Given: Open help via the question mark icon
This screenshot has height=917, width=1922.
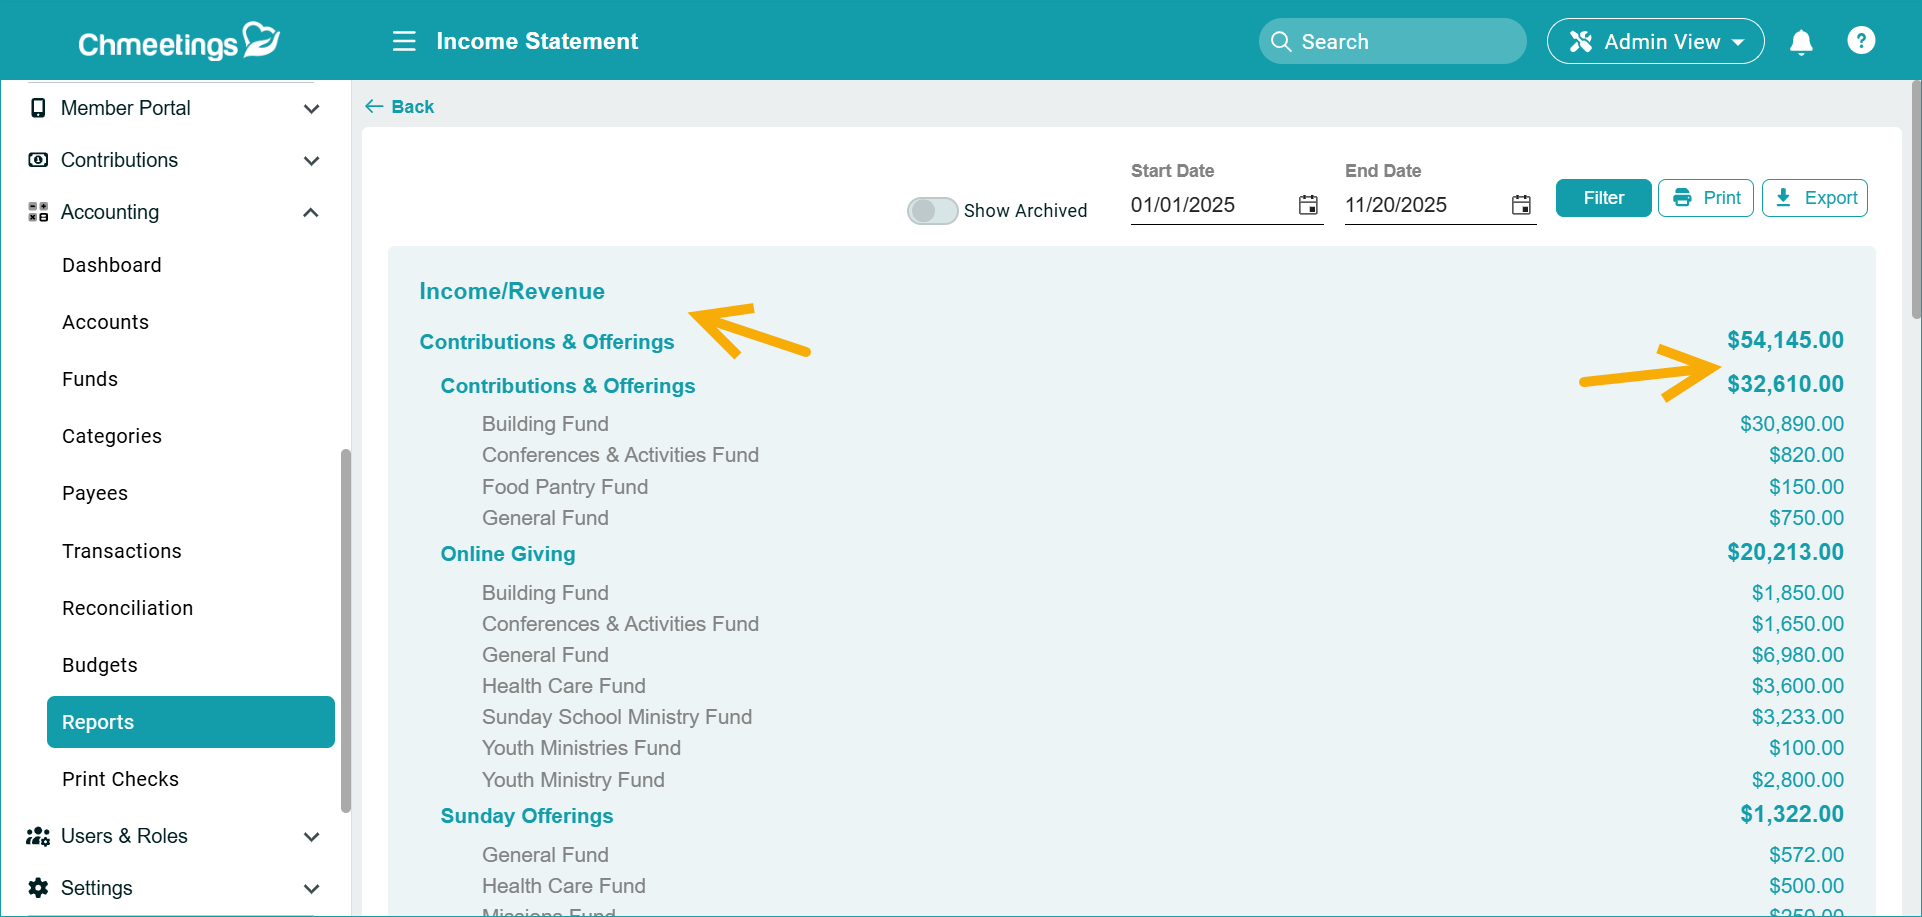Looking at the screenshot, I should click(x=1861, y=40).
